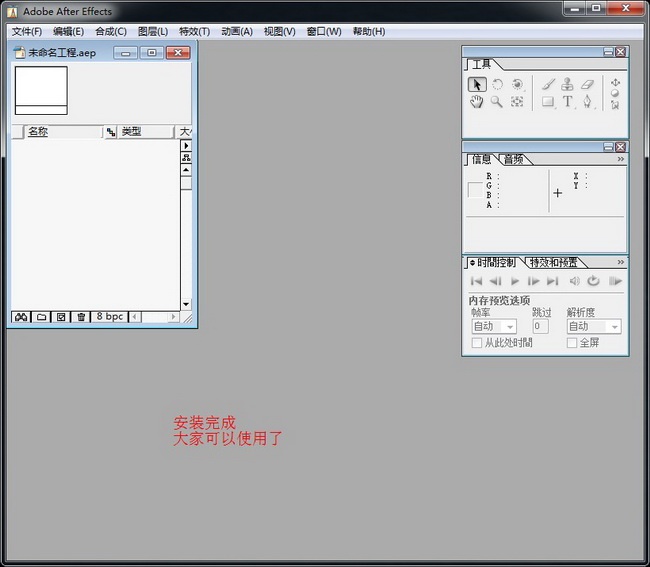Toggle audio mute speaker button

coord(574,281)
